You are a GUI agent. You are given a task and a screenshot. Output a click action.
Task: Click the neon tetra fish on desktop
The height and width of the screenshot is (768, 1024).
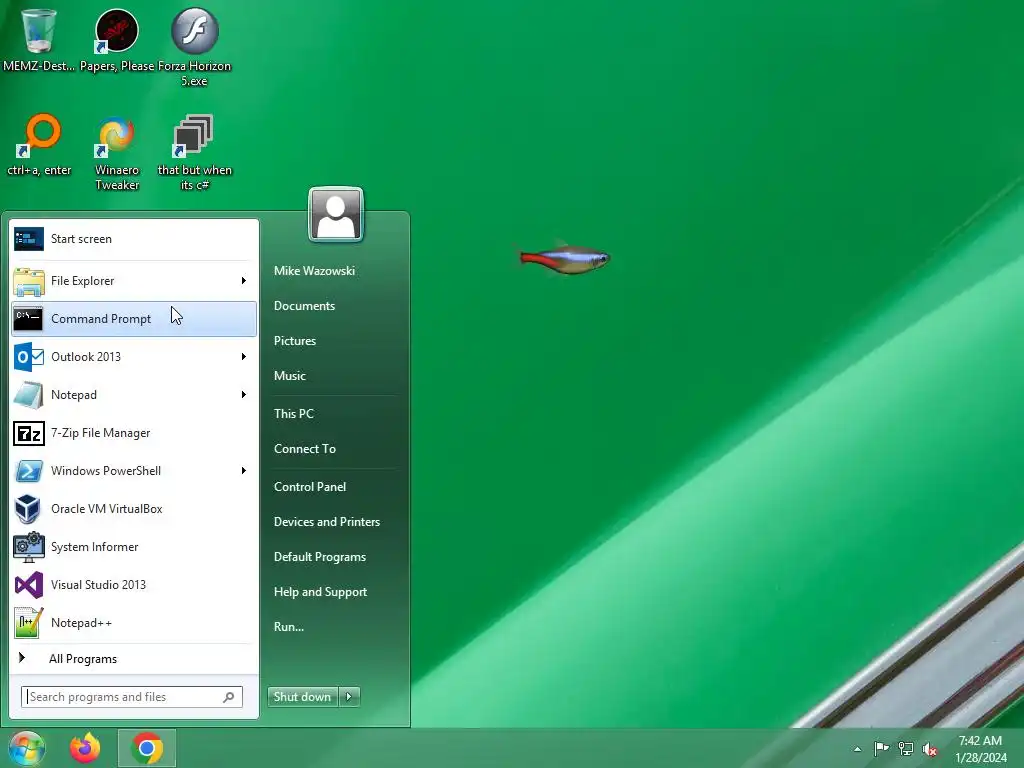click(564, 259)
